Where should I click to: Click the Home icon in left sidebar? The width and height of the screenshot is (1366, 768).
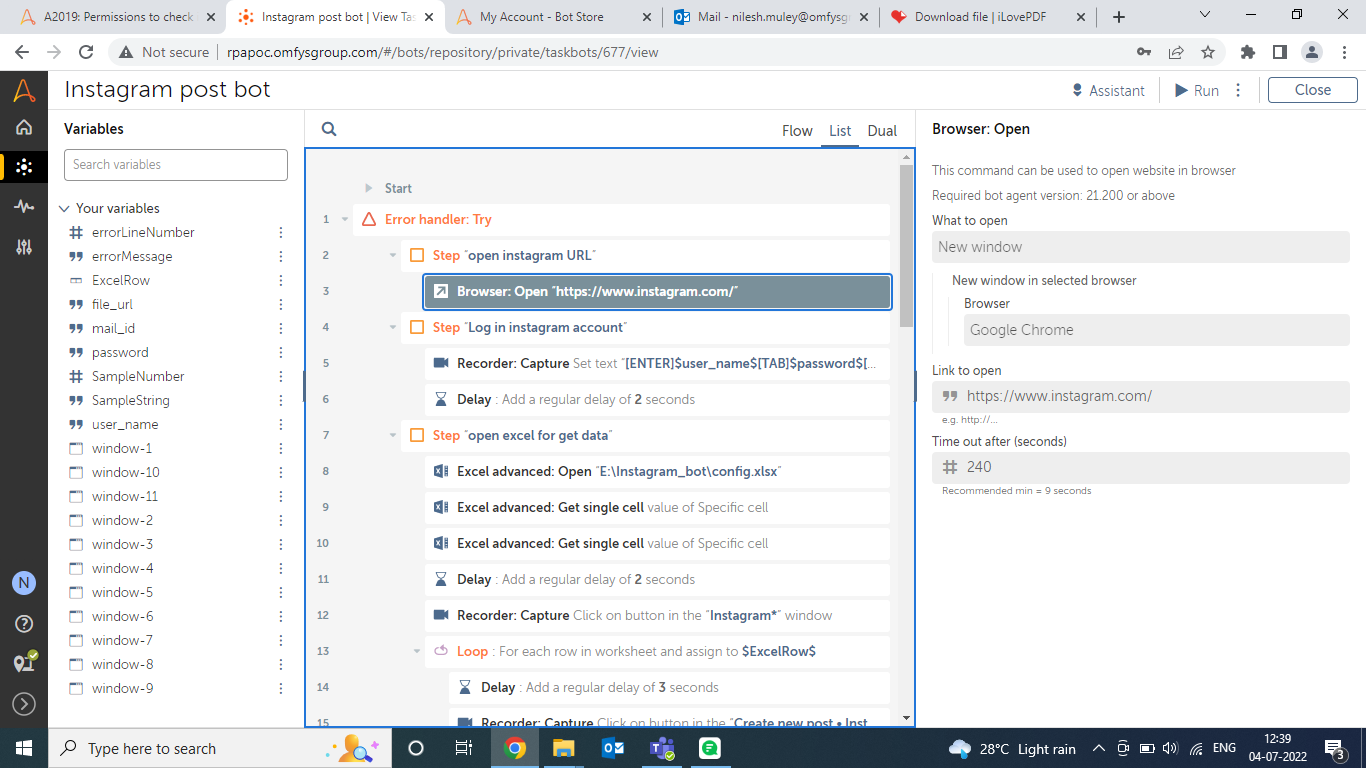[x=24, y=127]
